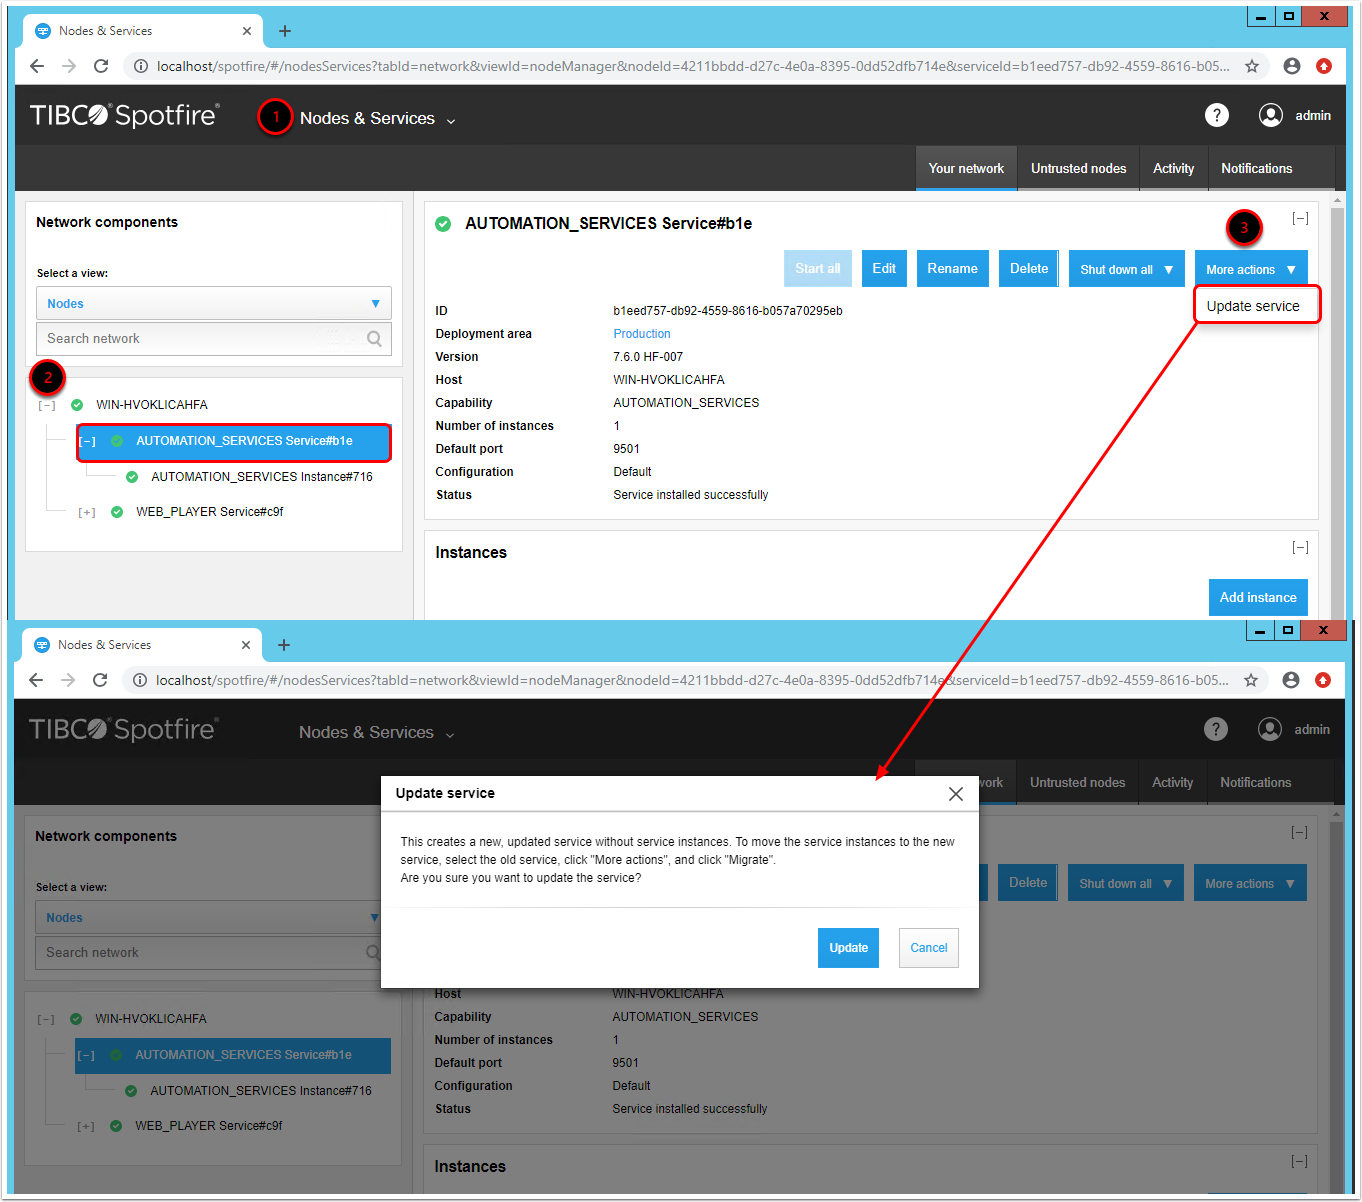Open the dimmed help icon in the bottom window
Image resolution: width=1362 pixels, height=1202 pixels.
tap(1216, 729)
